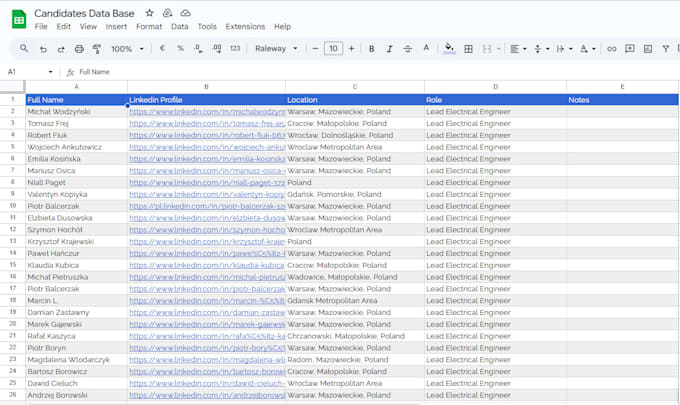
Task: Undo the last action
Action: coord(43,49)
